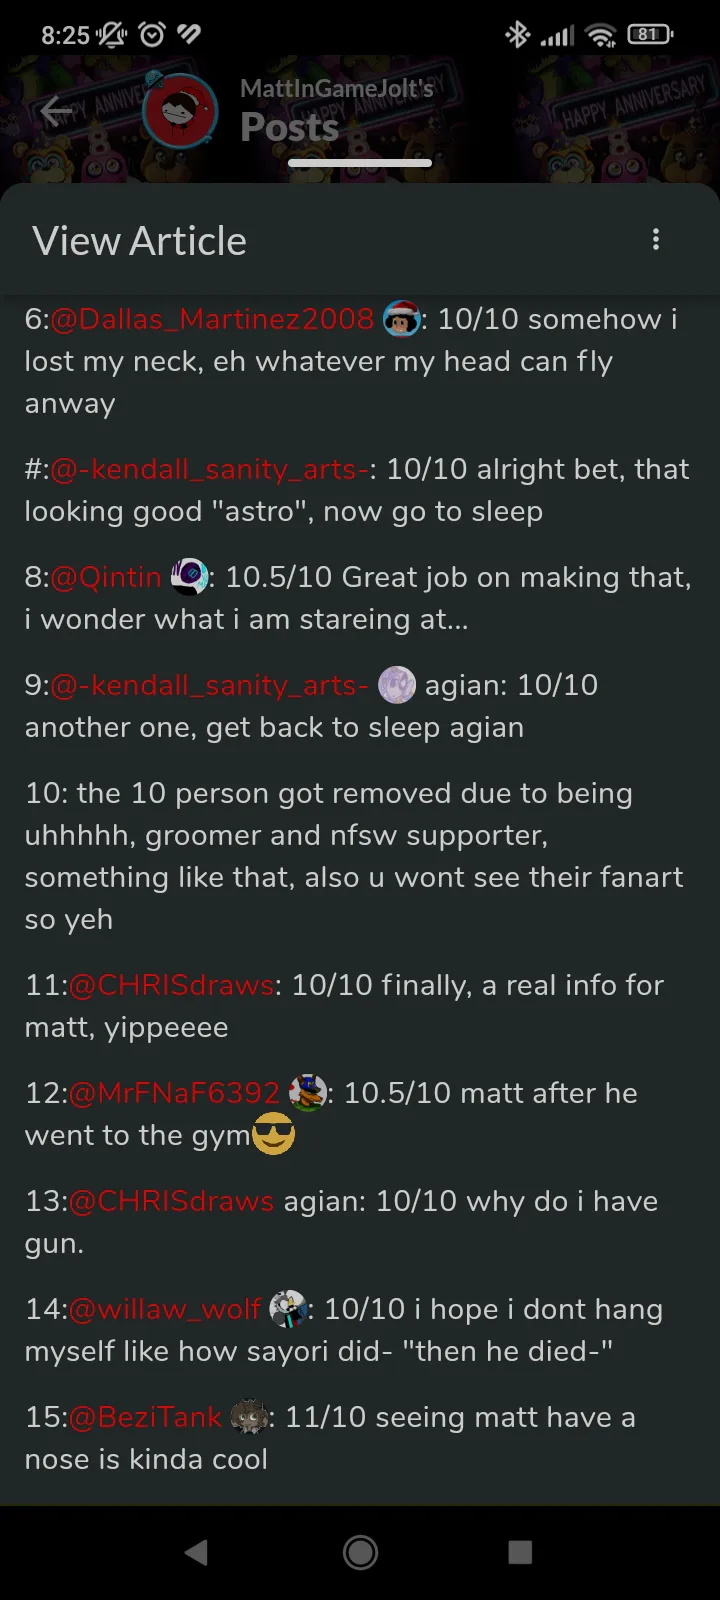Tap the bottom sheet drag handle
Viewport: 720px width, 1600px height.
360,163
